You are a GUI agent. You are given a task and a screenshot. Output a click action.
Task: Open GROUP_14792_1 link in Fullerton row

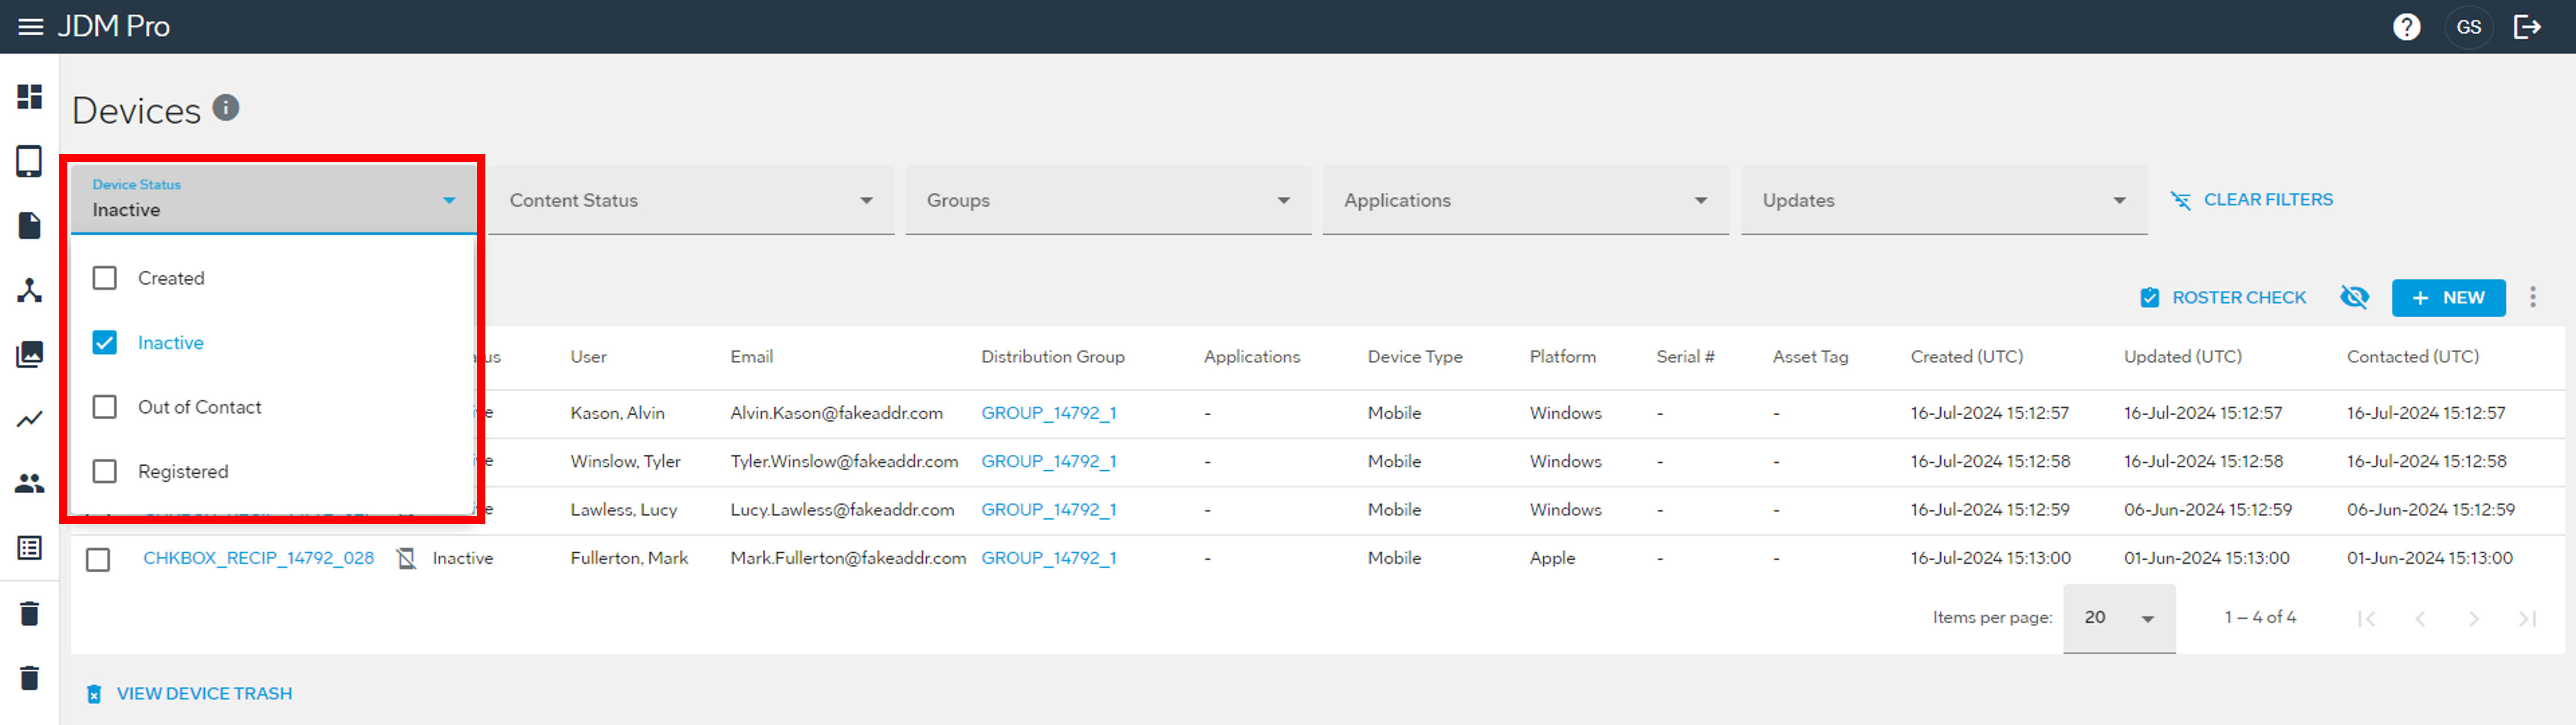[x=1048, y=558]
